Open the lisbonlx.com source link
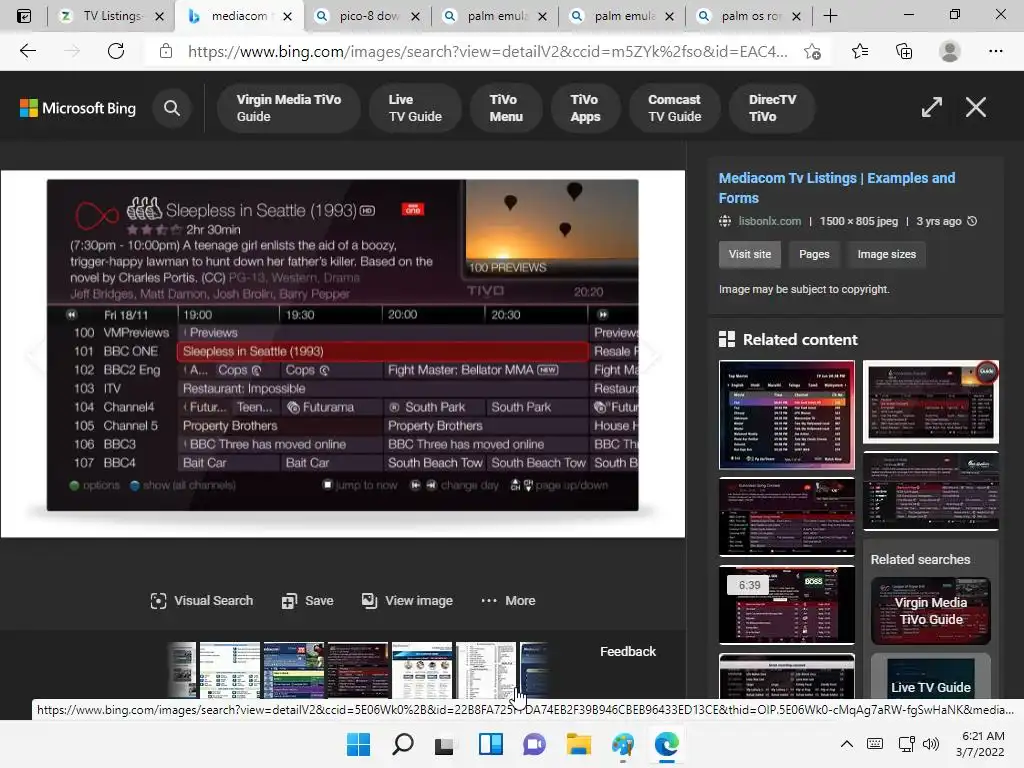This screenshot has width=1024, height=768. point(769,221)
